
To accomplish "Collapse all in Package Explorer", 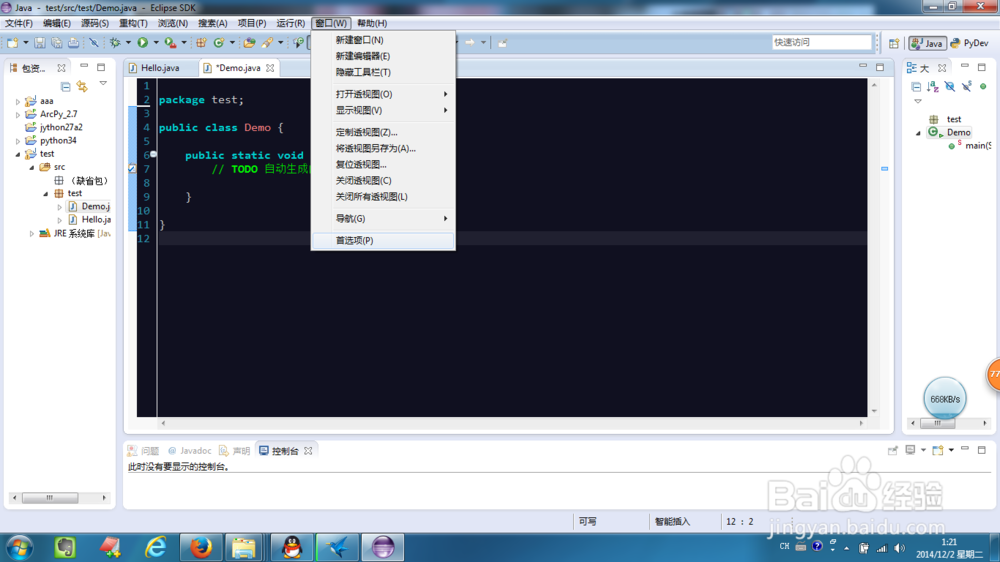I will click(x=65, y=86).
